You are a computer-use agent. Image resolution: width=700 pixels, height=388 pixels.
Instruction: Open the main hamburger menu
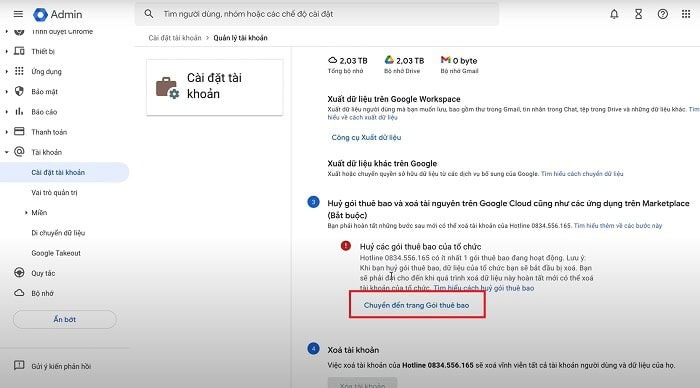click(18, 14)
